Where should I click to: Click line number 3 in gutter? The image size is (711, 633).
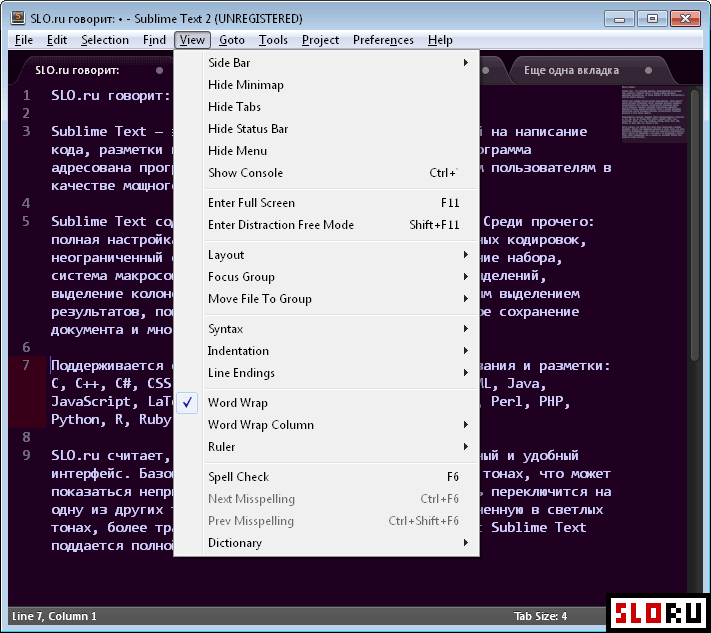coord(26,131)
